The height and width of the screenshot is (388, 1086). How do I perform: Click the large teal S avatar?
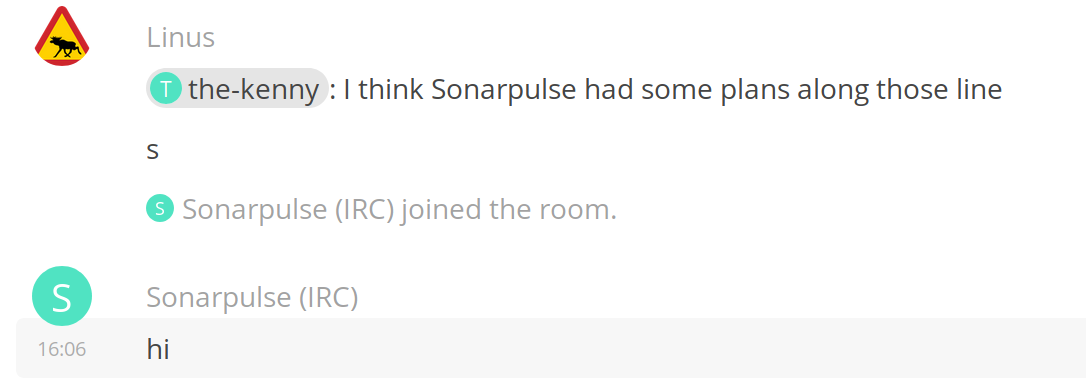point(62,297)
